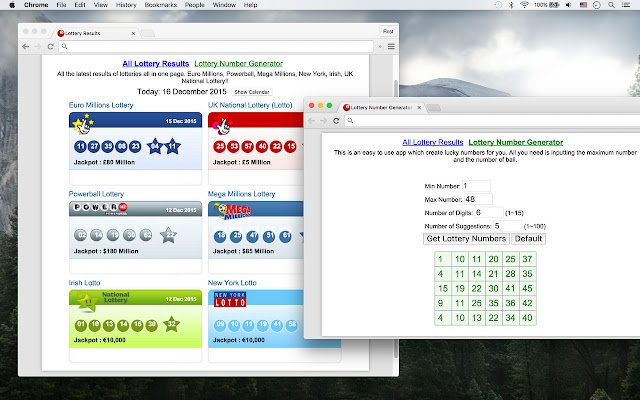Reload the Lottery Number Generator page
Image resolution: width=640 pixels, height=400 pixels.
coord(336,121)
